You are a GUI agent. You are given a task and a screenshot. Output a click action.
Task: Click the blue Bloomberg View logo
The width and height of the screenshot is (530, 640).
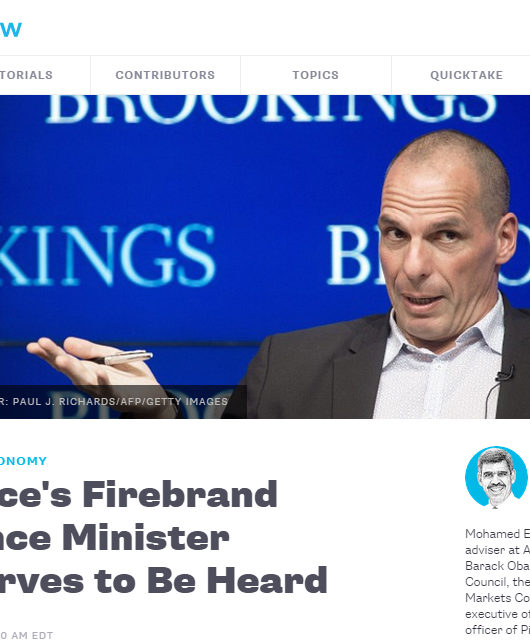pyautogui.click(x=11, y=29)
